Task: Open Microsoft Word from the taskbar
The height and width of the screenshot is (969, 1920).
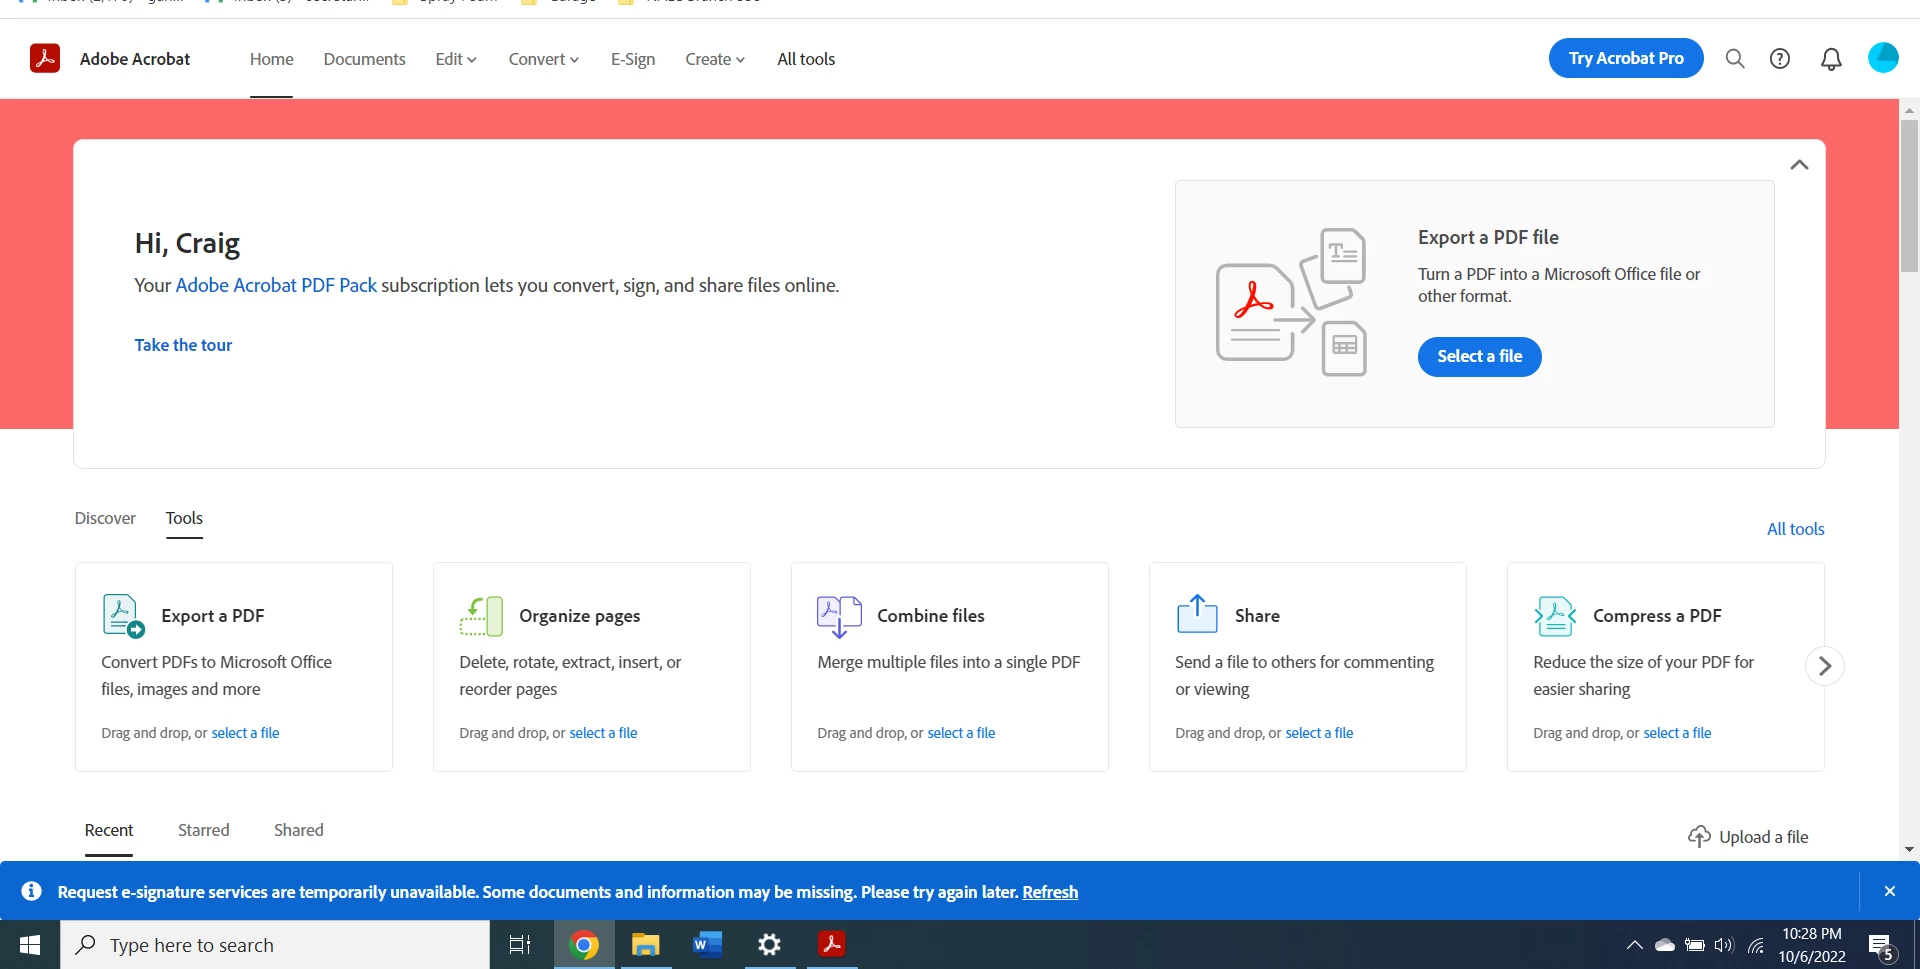Action: coord(708,945)
